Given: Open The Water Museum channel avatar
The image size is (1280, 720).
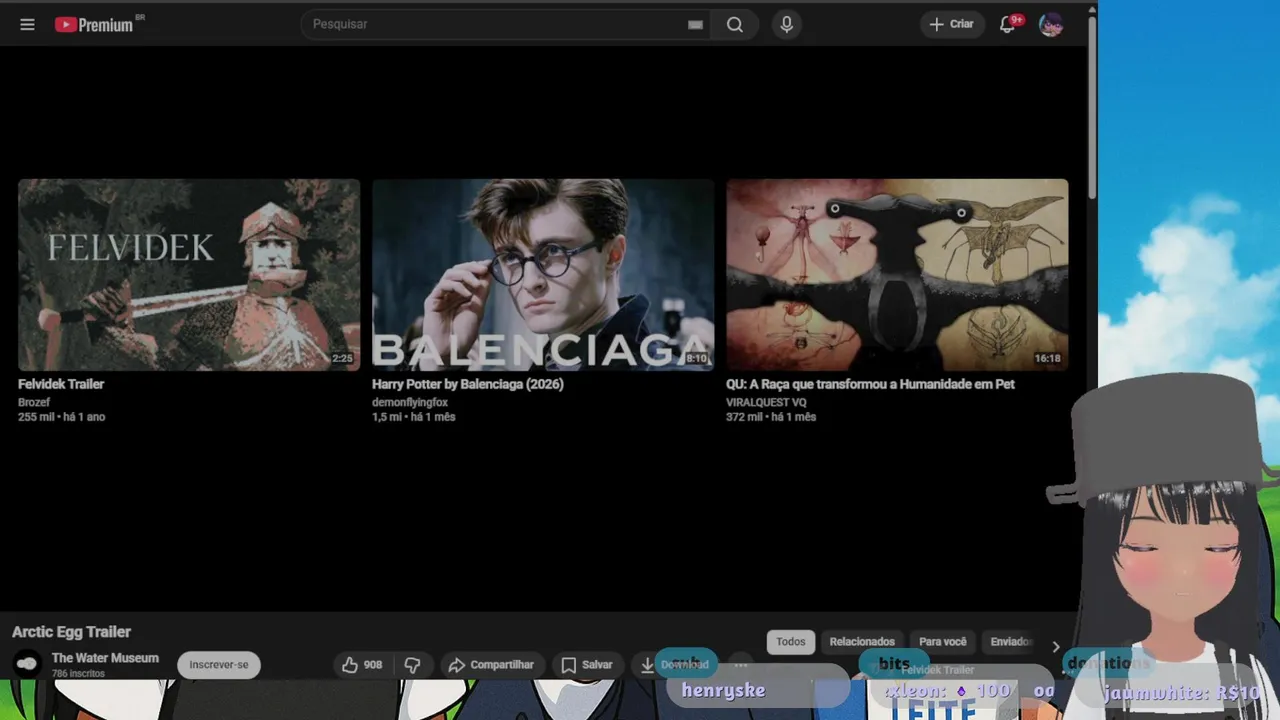Looking at the screenshot, I should coord(27,664).
